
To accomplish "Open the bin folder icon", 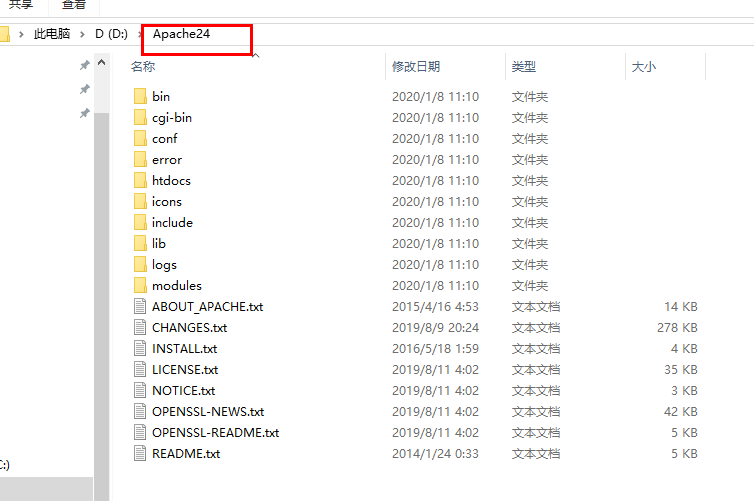I will [x=140, y=96].
